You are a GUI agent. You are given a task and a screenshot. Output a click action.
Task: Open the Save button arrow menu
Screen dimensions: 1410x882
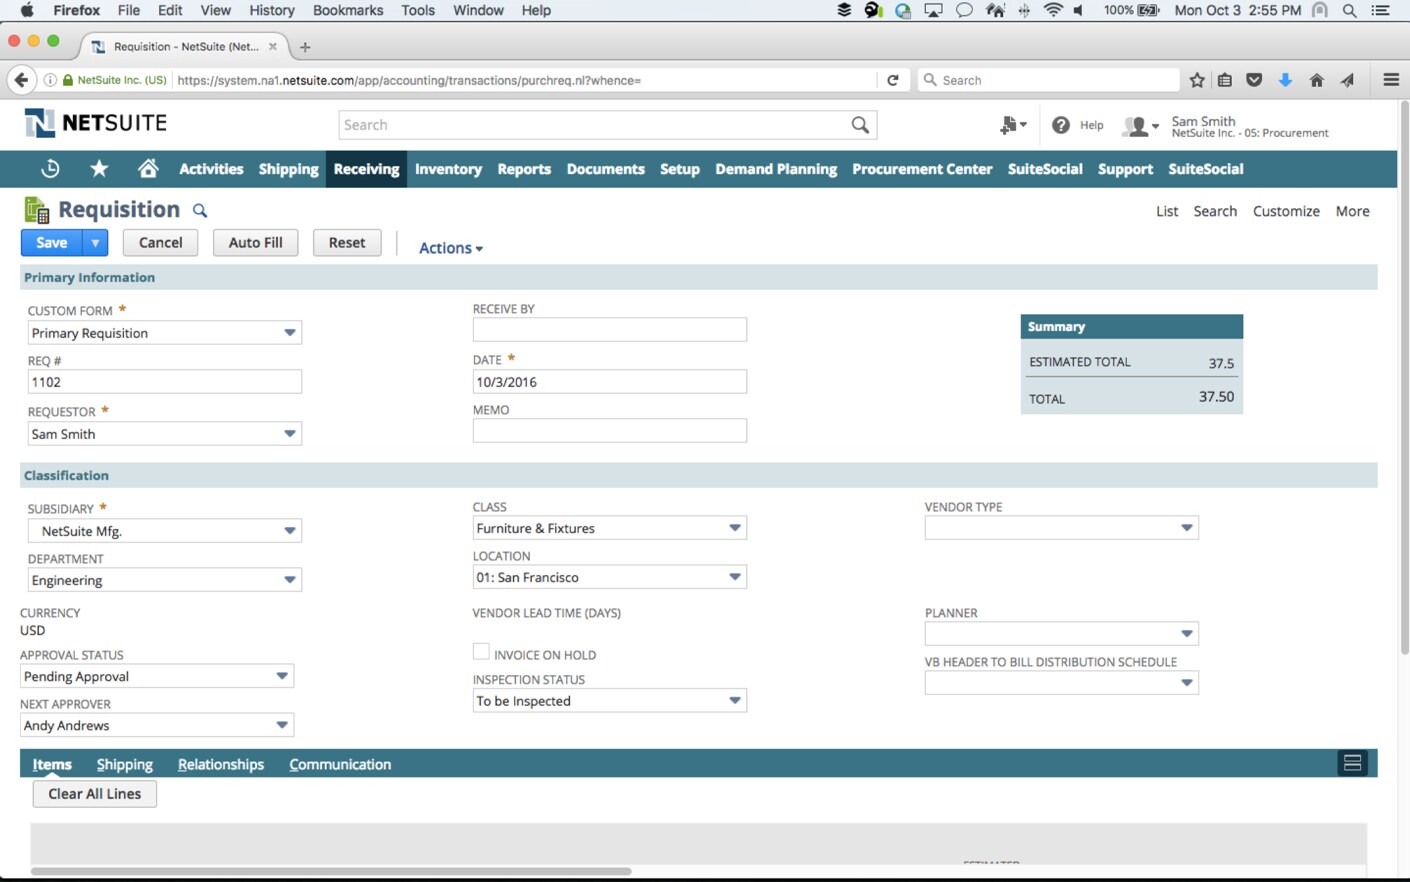coord(95,243)
